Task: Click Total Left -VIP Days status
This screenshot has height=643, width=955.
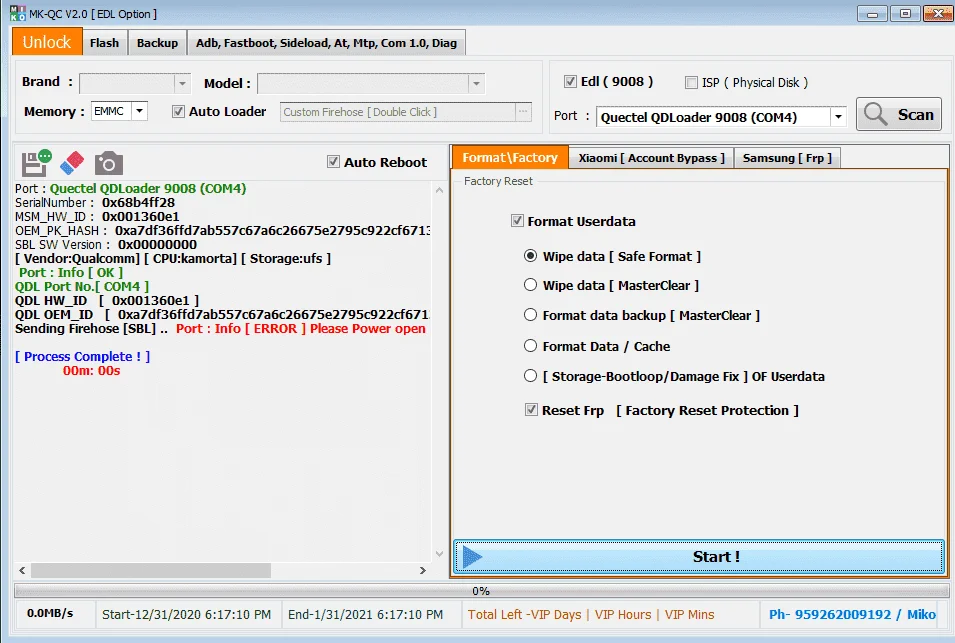Action: click(x=591, y=614)
